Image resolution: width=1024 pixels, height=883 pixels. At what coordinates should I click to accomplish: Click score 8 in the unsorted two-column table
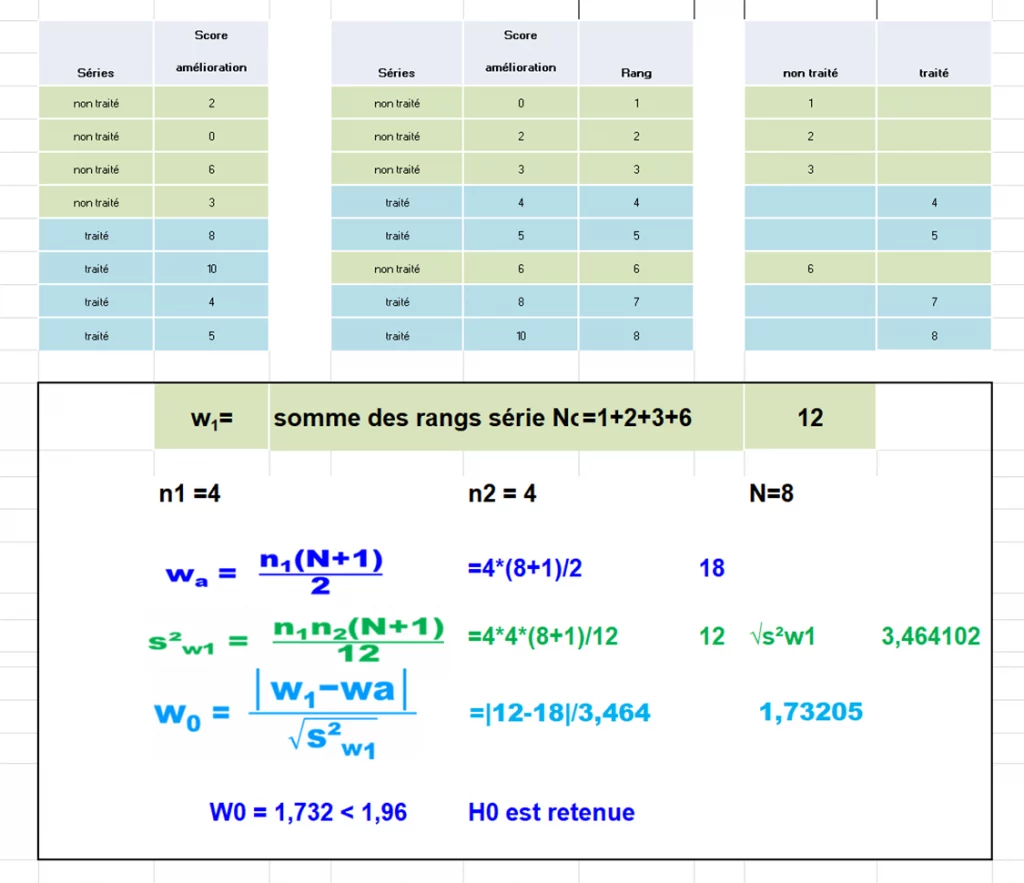pos(212,236)
